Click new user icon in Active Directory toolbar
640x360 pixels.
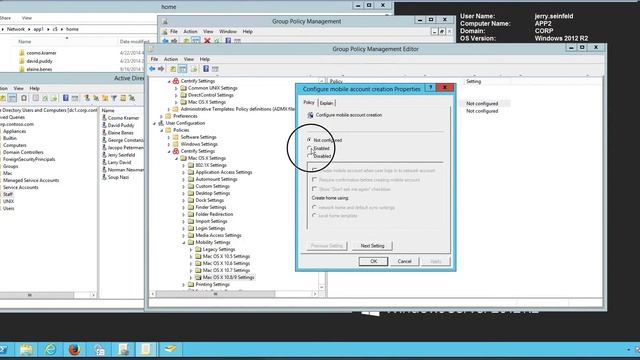87,98
